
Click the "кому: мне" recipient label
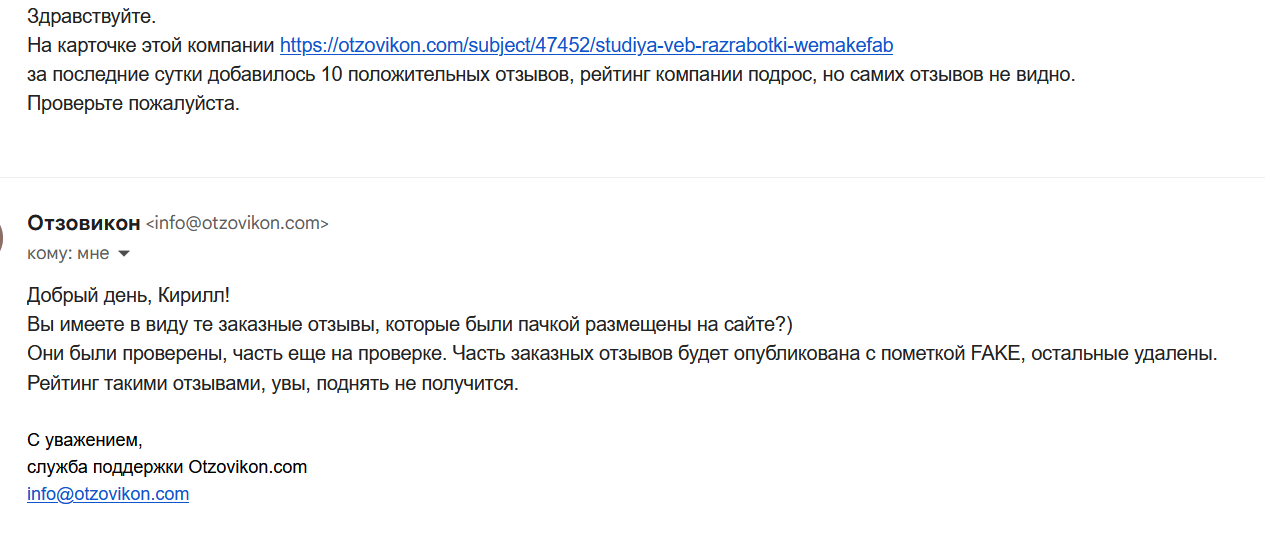click(68, 254)
